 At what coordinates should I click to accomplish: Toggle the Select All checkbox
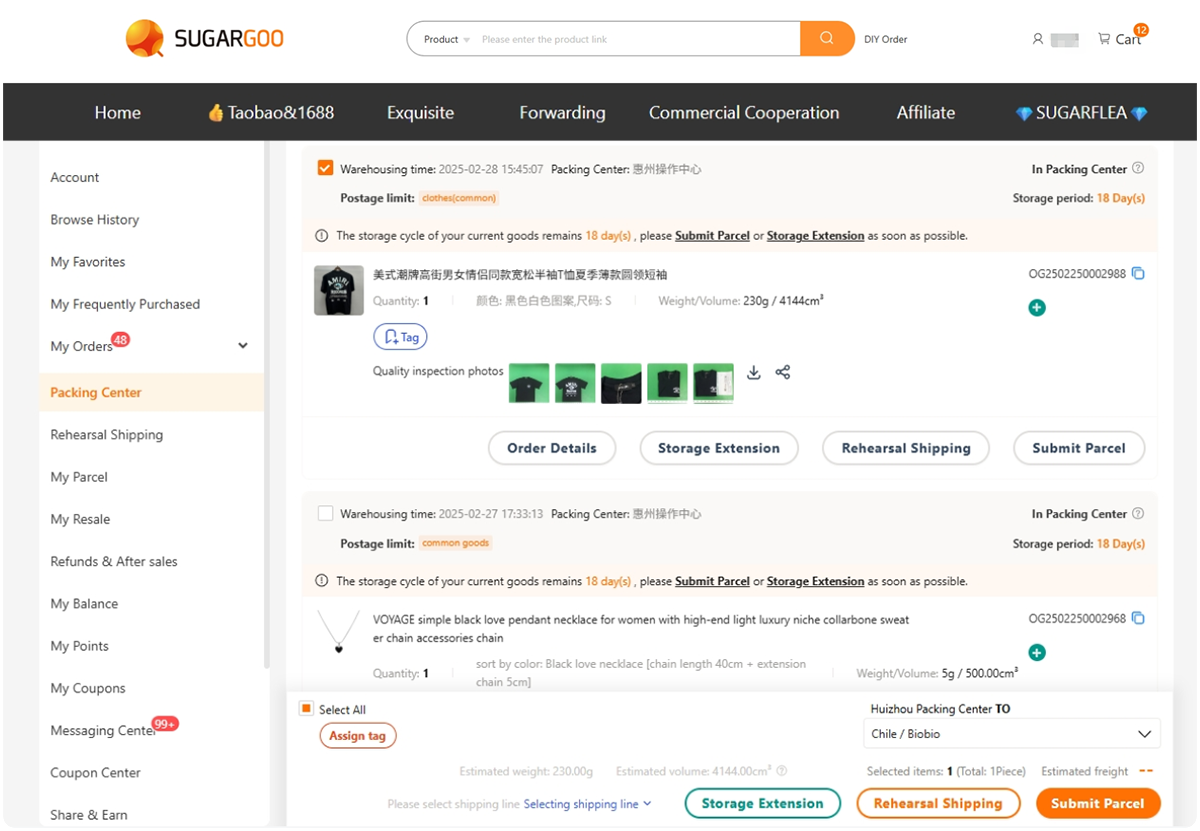click(307, 709)
